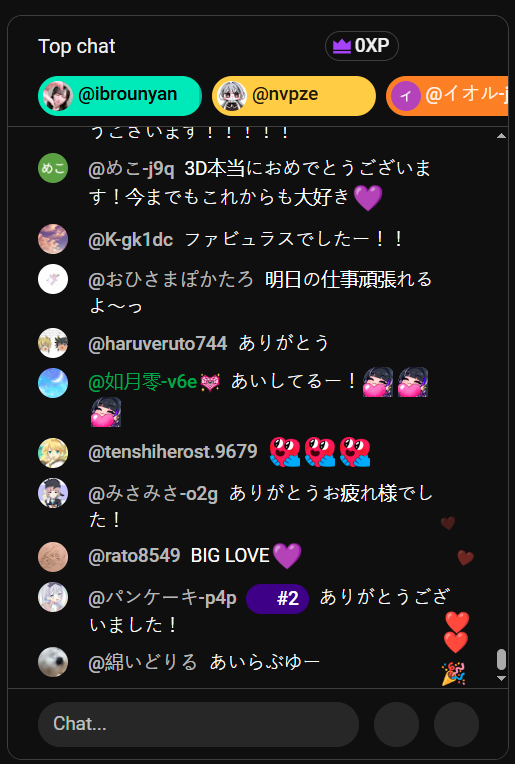Click the first round button beside chat input
This screenshot has width=515, height=764.
click(x=396, y=724)
